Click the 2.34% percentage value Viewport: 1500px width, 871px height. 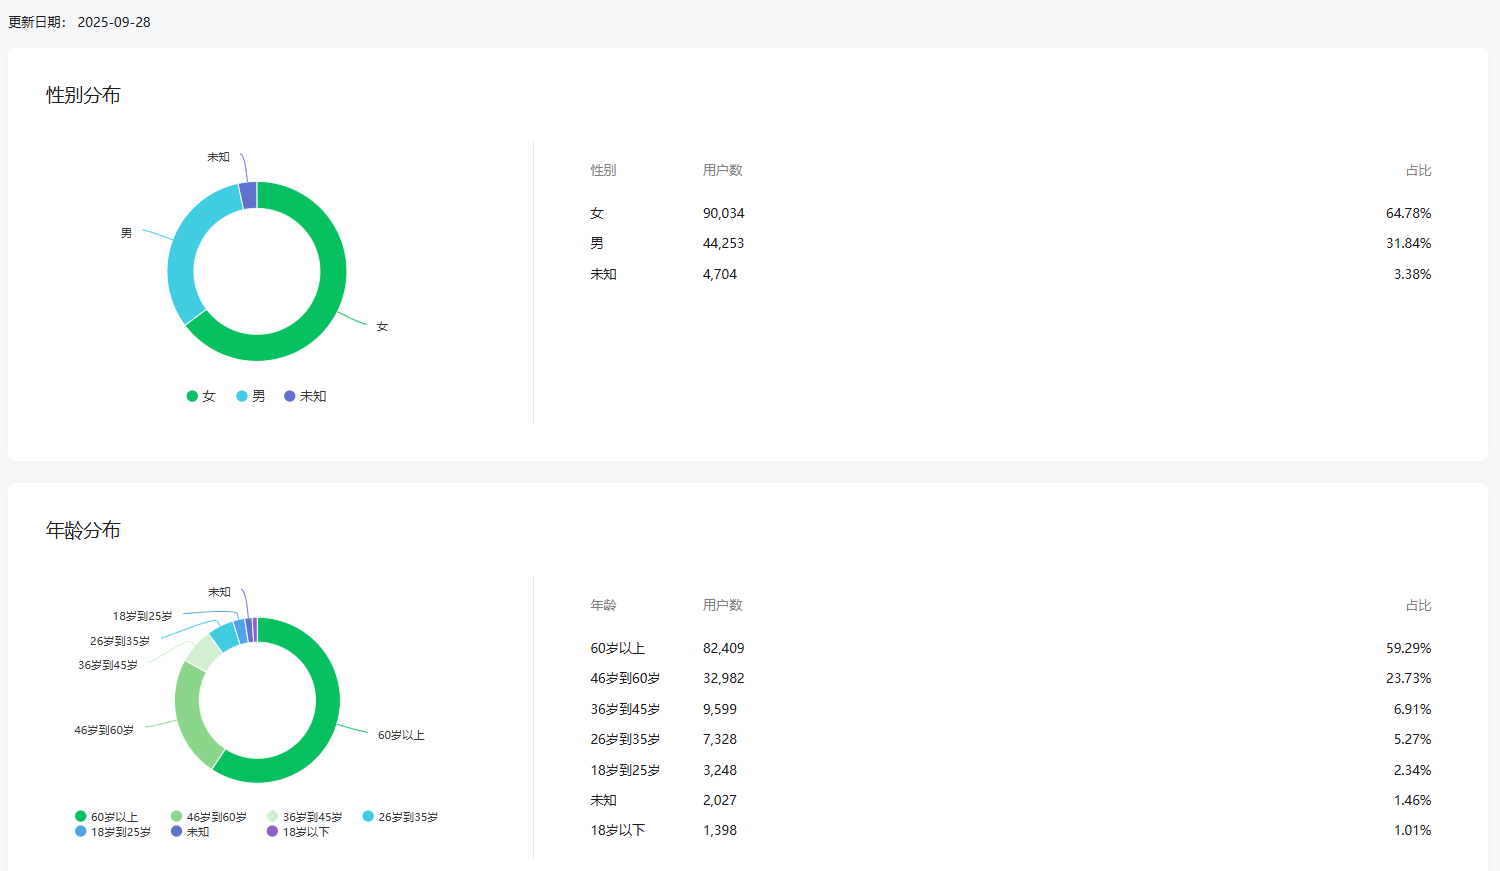[1412, 770]
